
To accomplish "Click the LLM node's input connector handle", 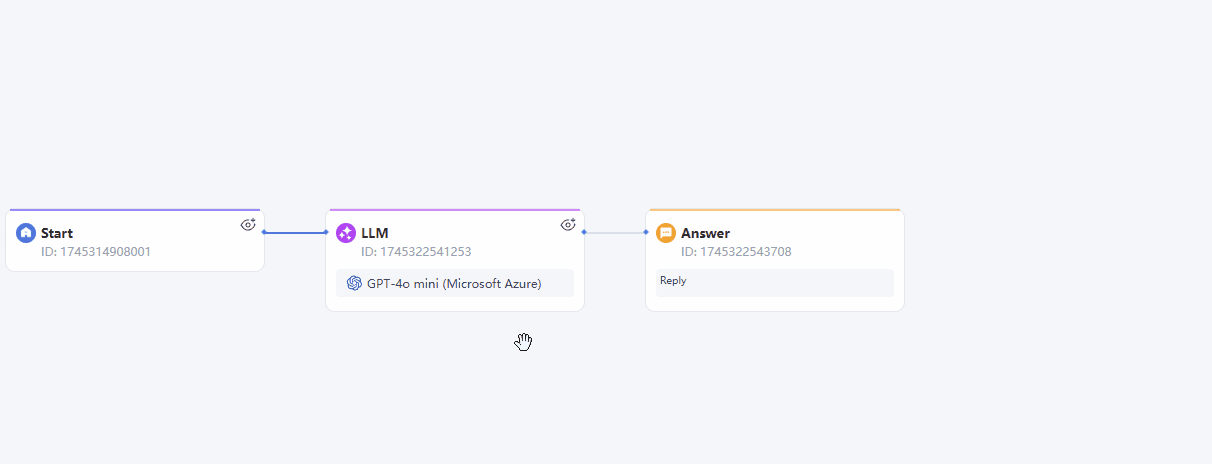I will click(x=326, y=232).
